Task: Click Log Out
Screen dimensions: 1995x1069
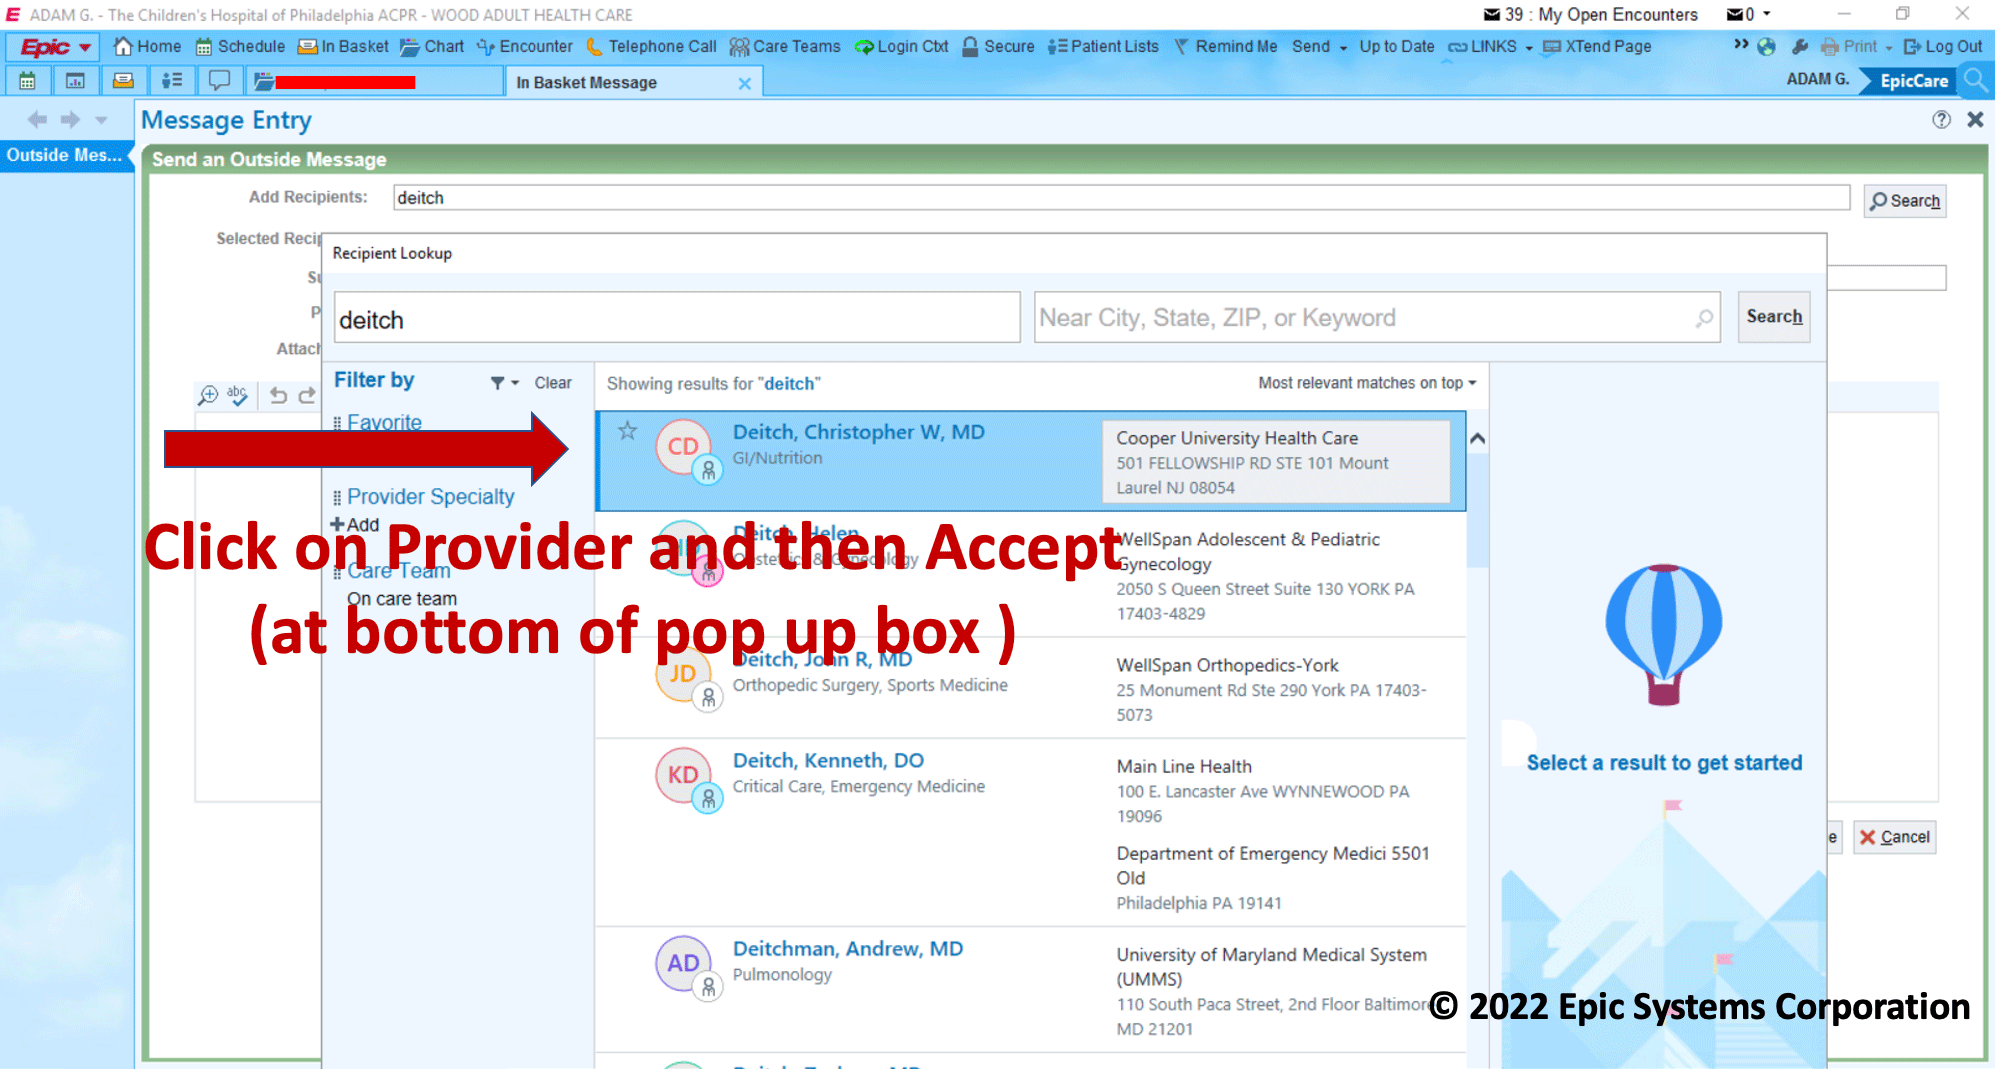Action: pyautogui.click(x=1942, y=46)
